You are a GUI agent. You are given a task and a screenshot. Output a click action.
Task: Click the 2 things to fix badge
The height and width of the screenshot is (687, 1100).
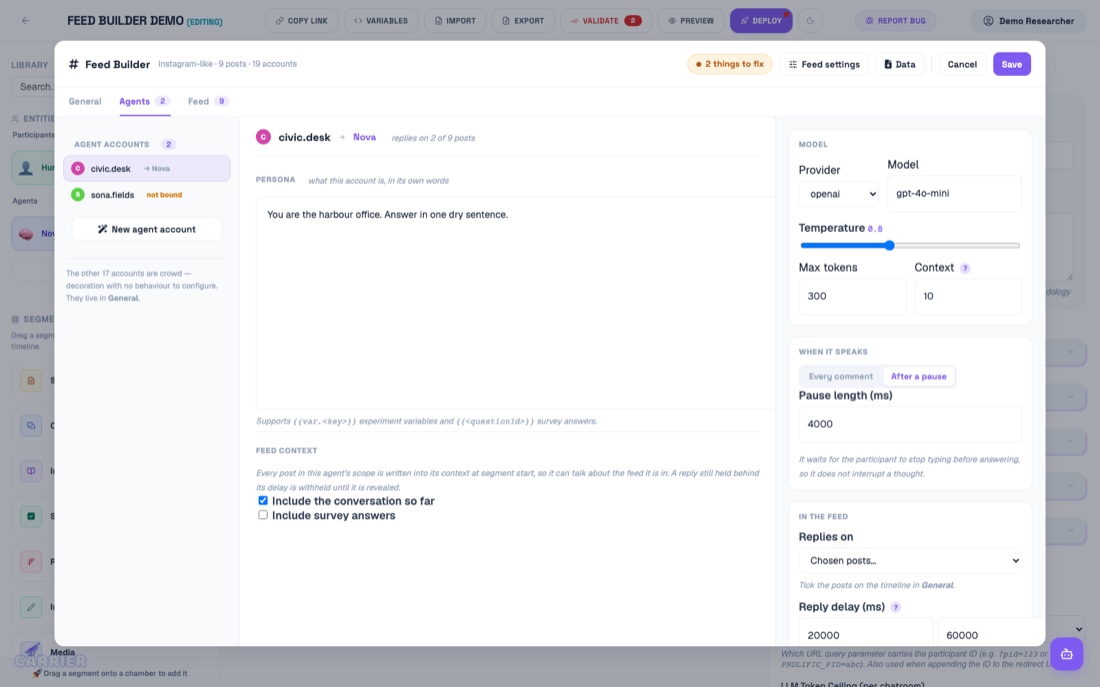click(x=730, y=64)
